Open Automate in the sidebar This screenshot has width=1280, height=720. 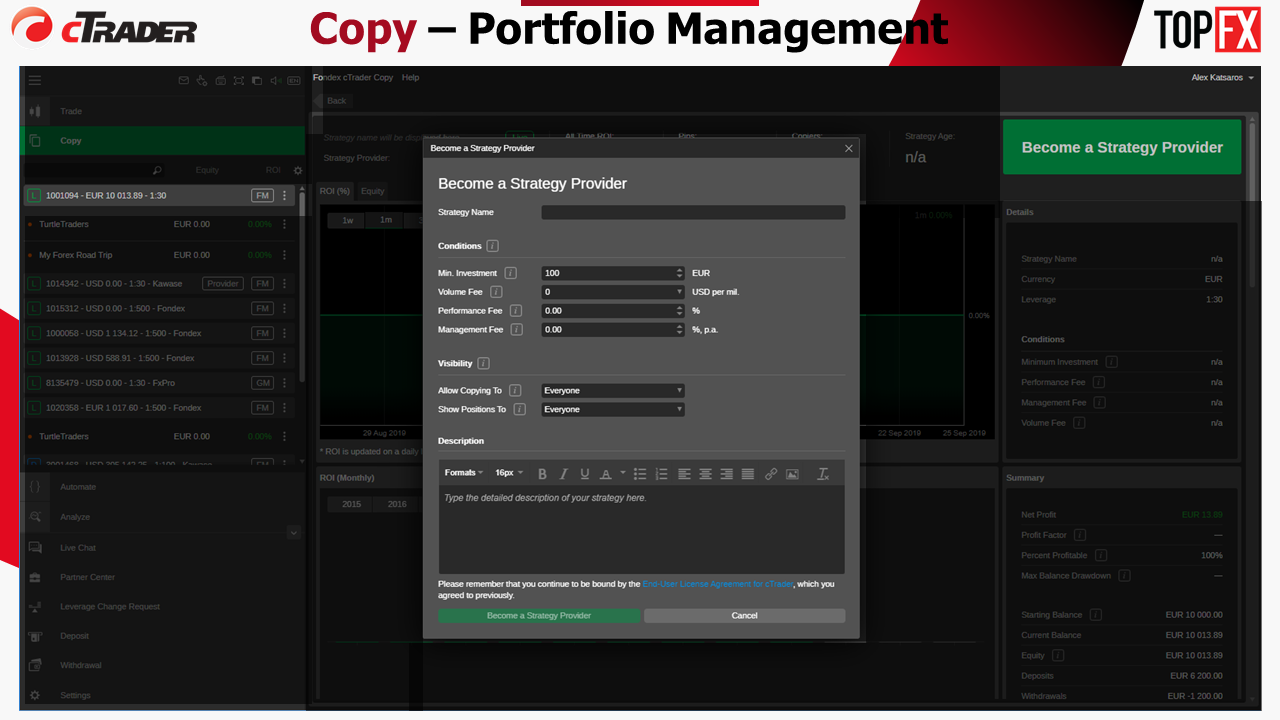163,487
